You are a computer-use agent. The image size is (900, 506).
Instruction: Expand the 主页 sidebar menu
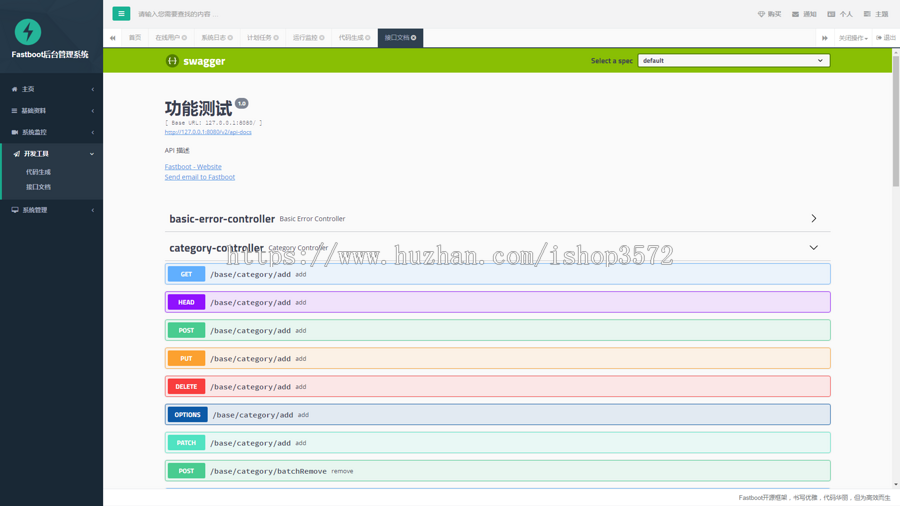tap(52, 89)
